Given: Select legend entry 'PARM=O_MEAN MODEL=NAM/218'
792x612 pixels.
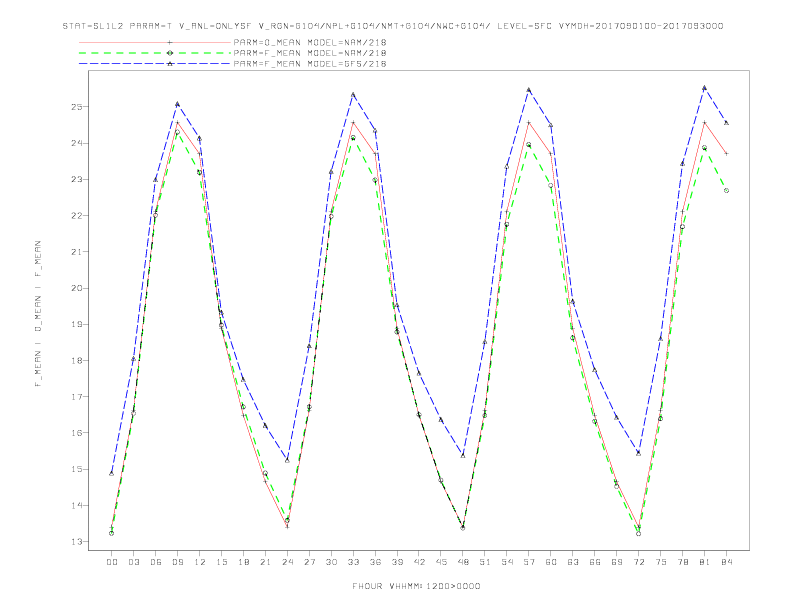Looking at the screenshot, I should tap(310, 42).
